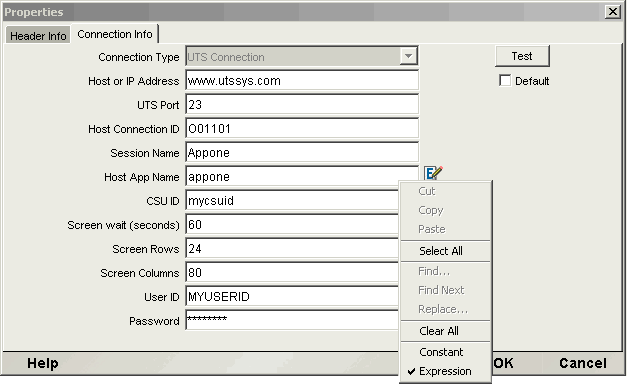Image resolution: width=627 pixels, height=384 pixels.
Task: Click Find... in the context menu
Action: [x=445, y=271]
